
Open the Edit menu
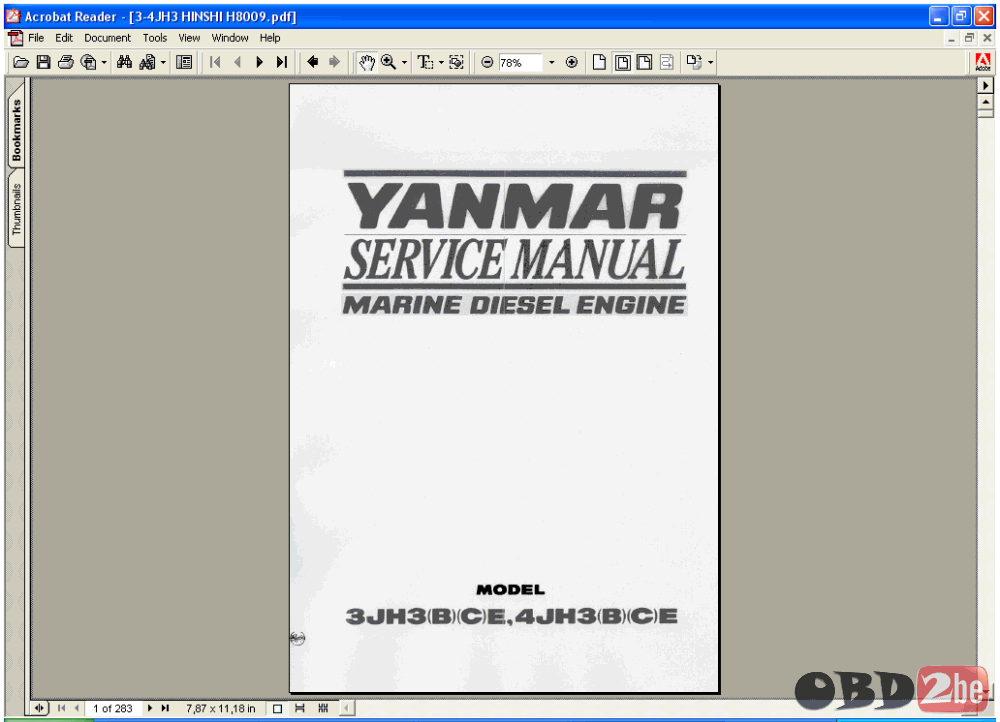click(x=64, y=38)
